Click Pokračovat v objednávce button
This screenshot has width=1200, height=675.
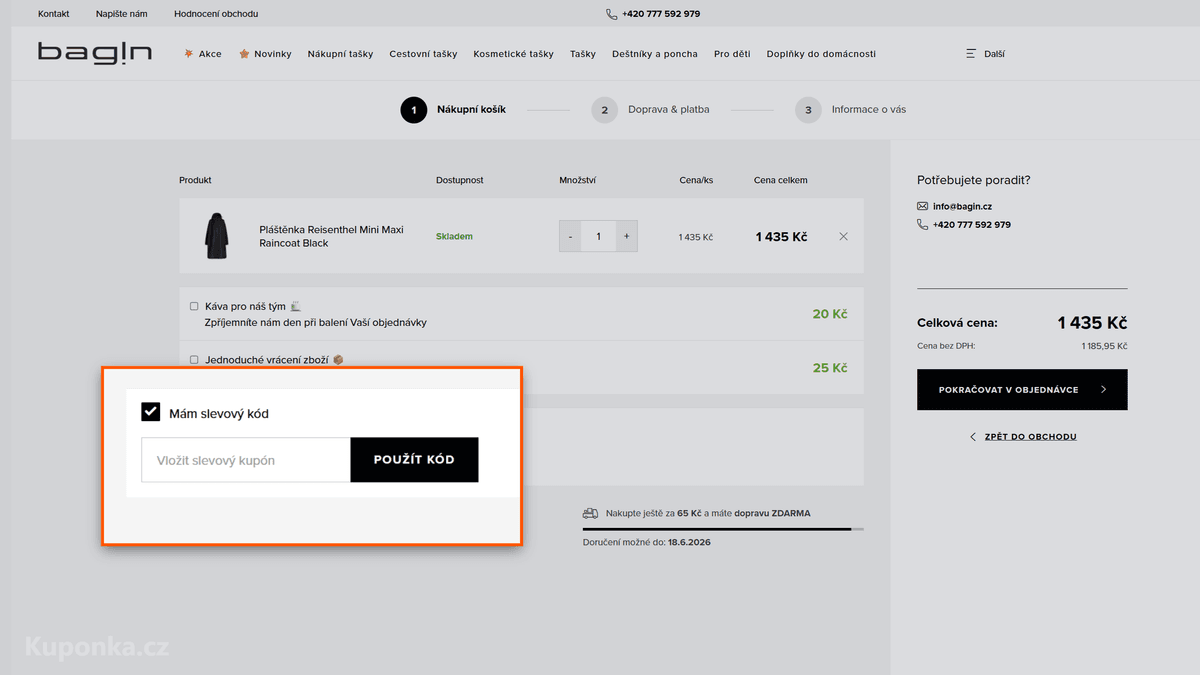tap(1022, 390)
